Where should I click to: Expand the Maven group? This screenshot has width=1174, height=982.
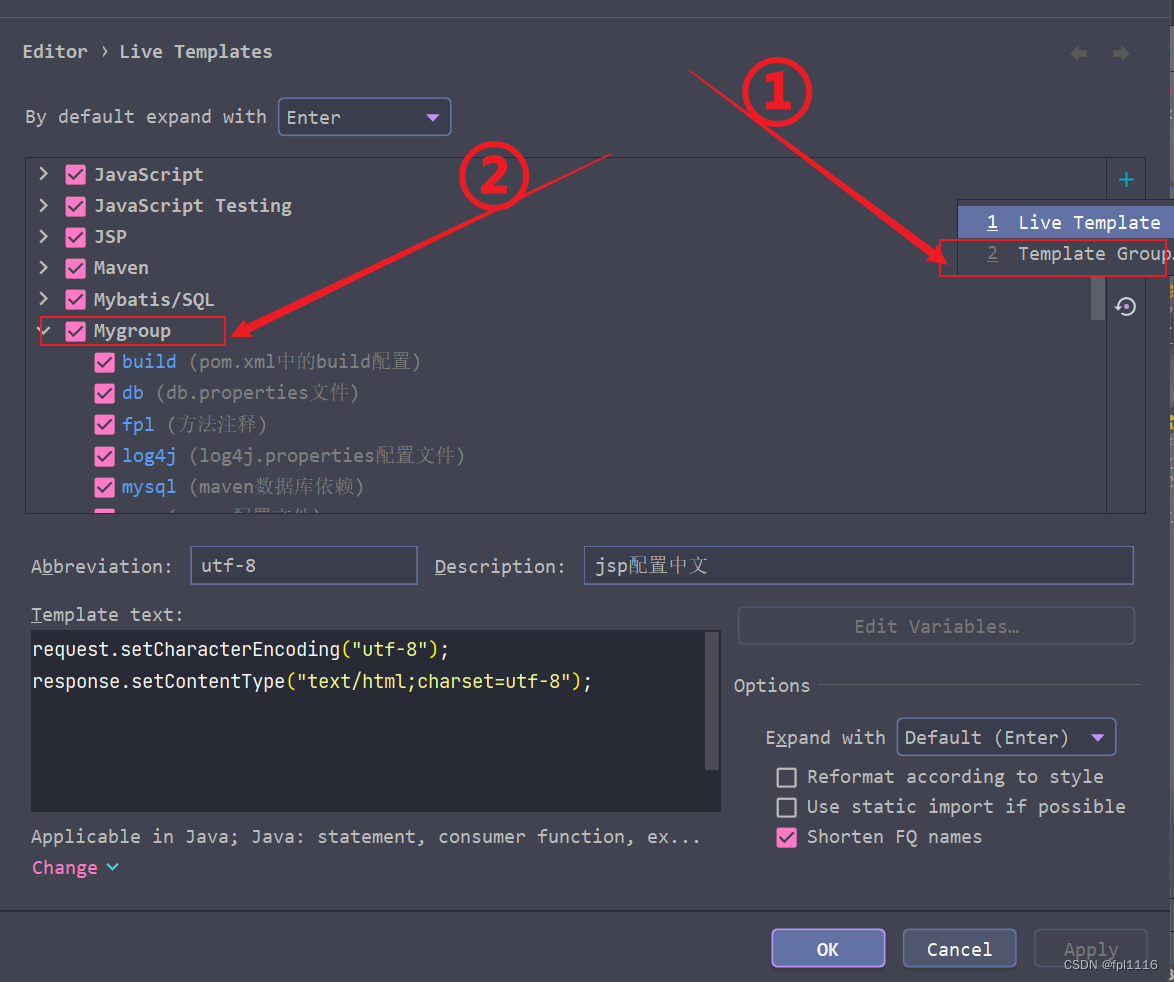click(43, 267)
